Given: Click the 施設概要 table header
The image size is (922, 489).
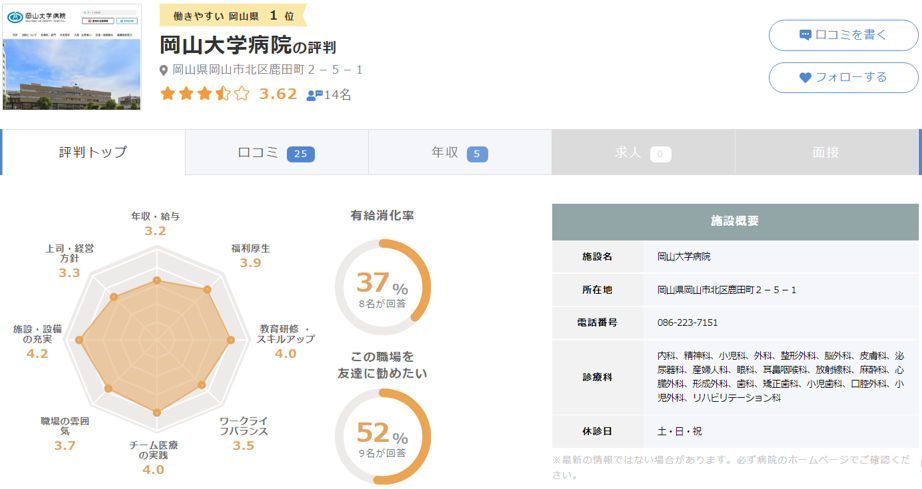Looking at the screenshot, I should (x=735, y=222).
